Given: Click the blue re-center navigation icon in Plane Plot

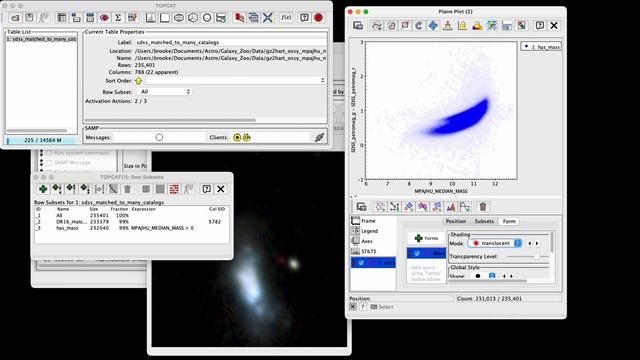Looking at the screenshot, I should 433,26.
